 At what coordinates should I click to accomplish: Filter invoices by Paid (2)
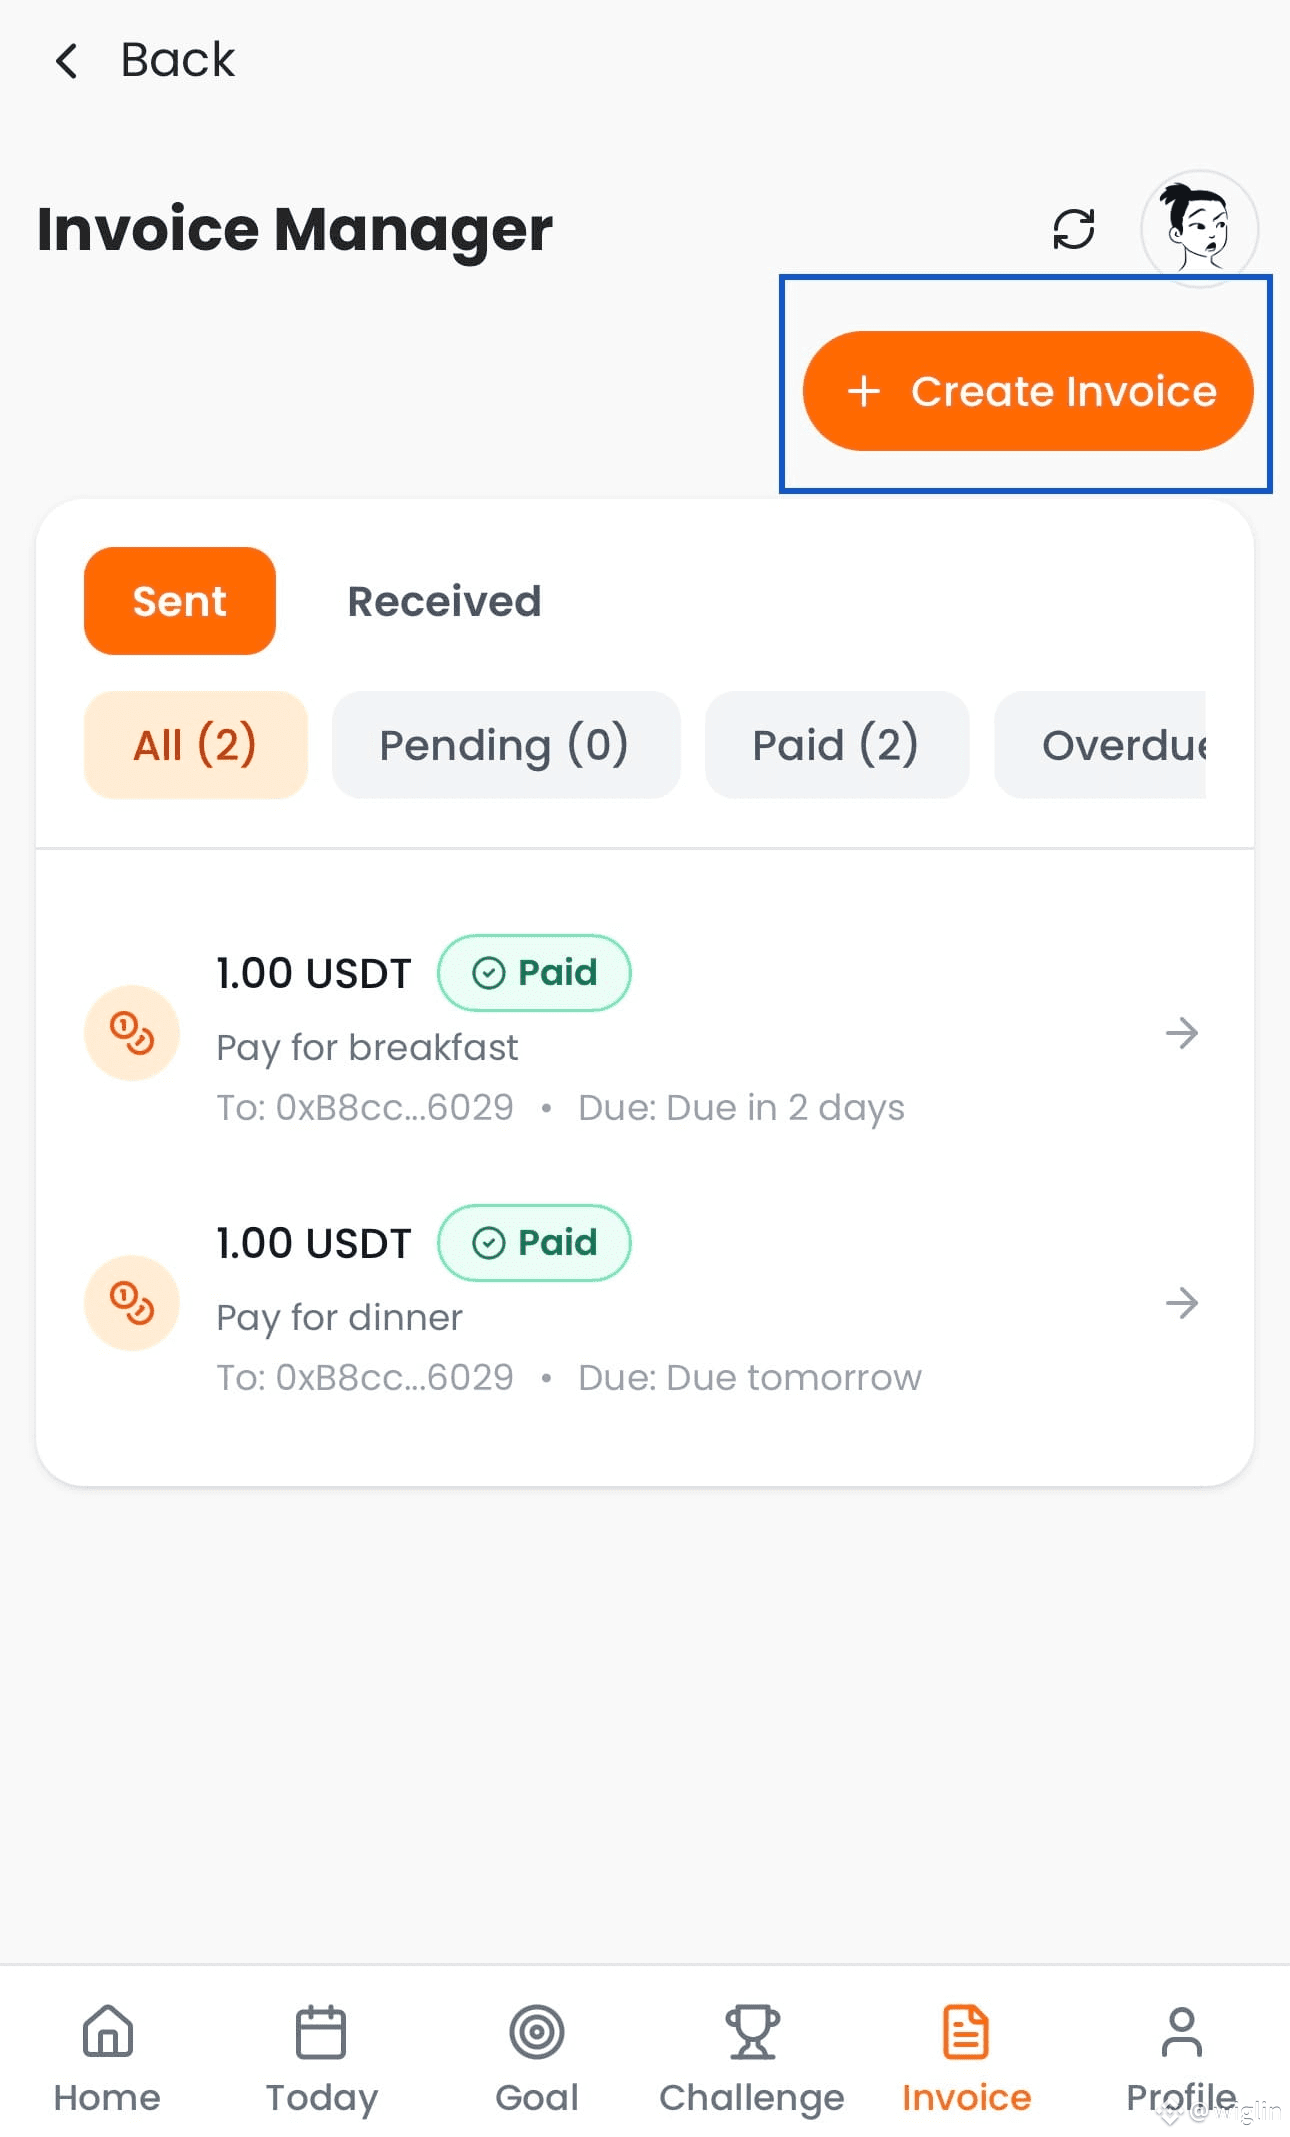click(836, 745)
